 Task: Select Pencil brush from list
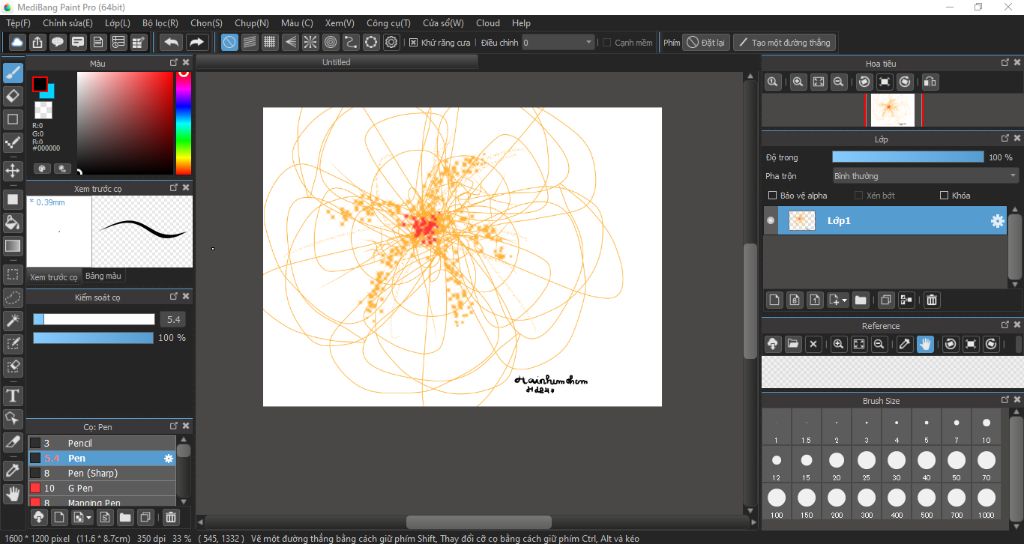tap(102, 443)
